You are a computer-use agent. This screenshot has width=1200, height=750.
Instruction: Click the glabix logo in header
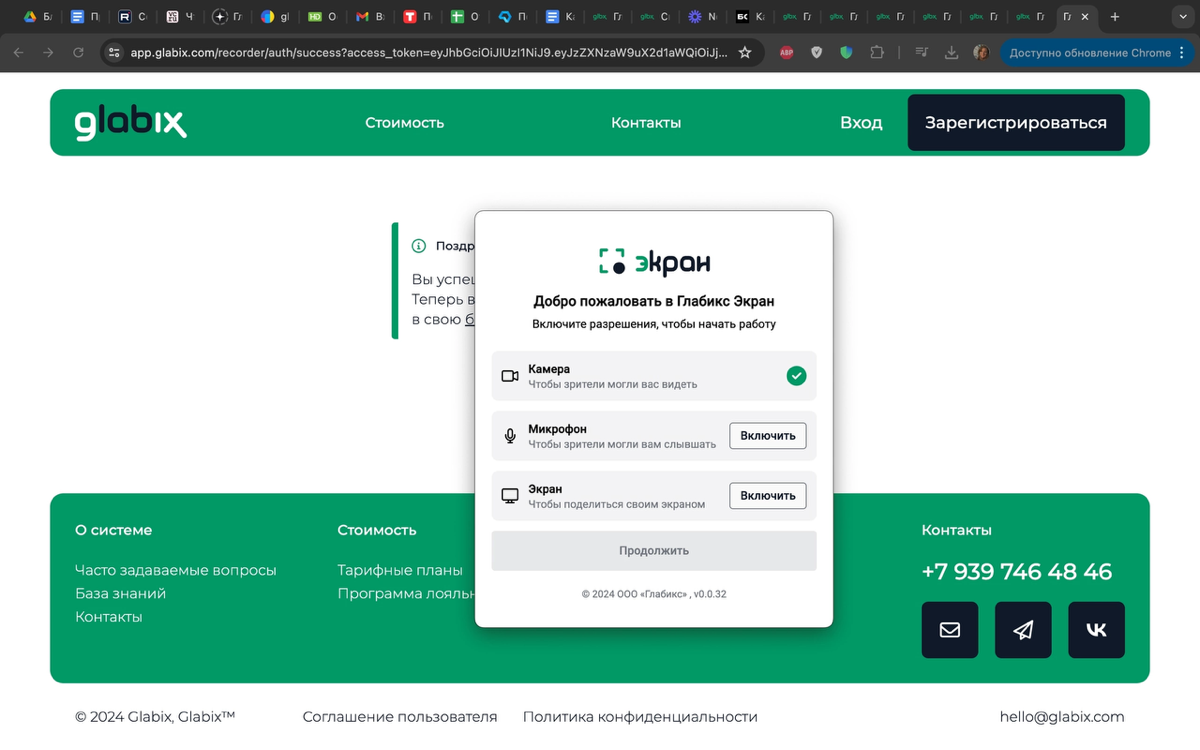[130, 123]
